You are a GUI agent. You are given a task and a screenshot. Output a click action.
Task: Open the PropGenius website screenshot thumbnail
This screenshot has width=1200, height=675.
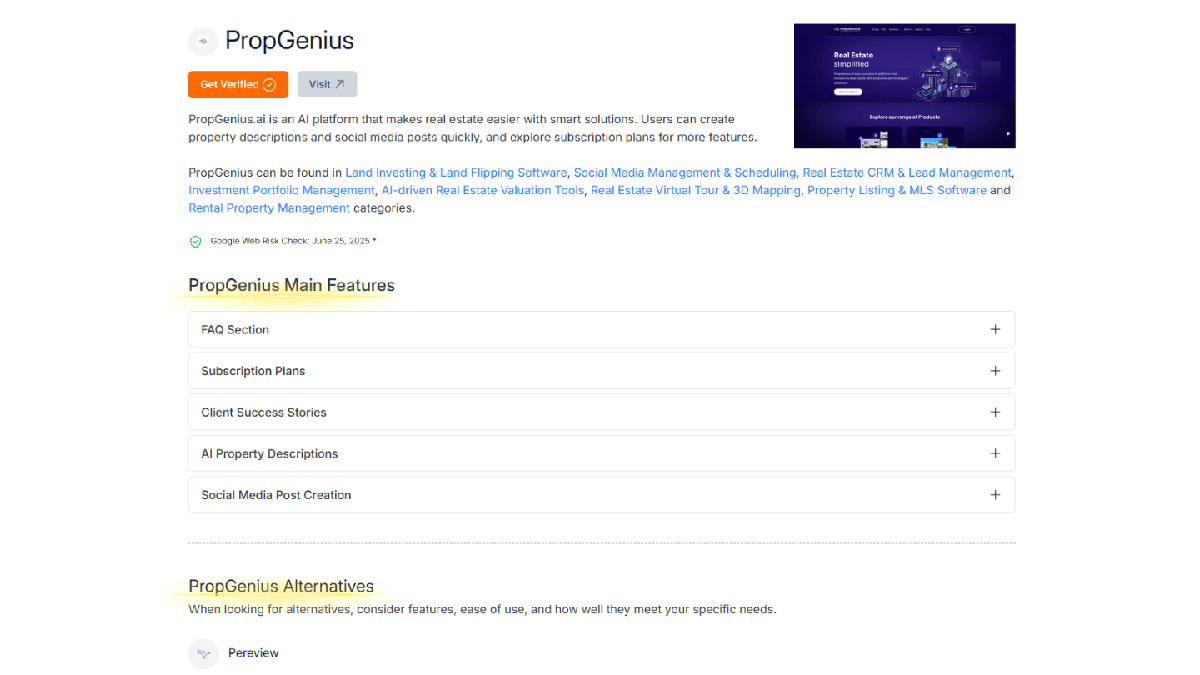click(x=904, y=86)
